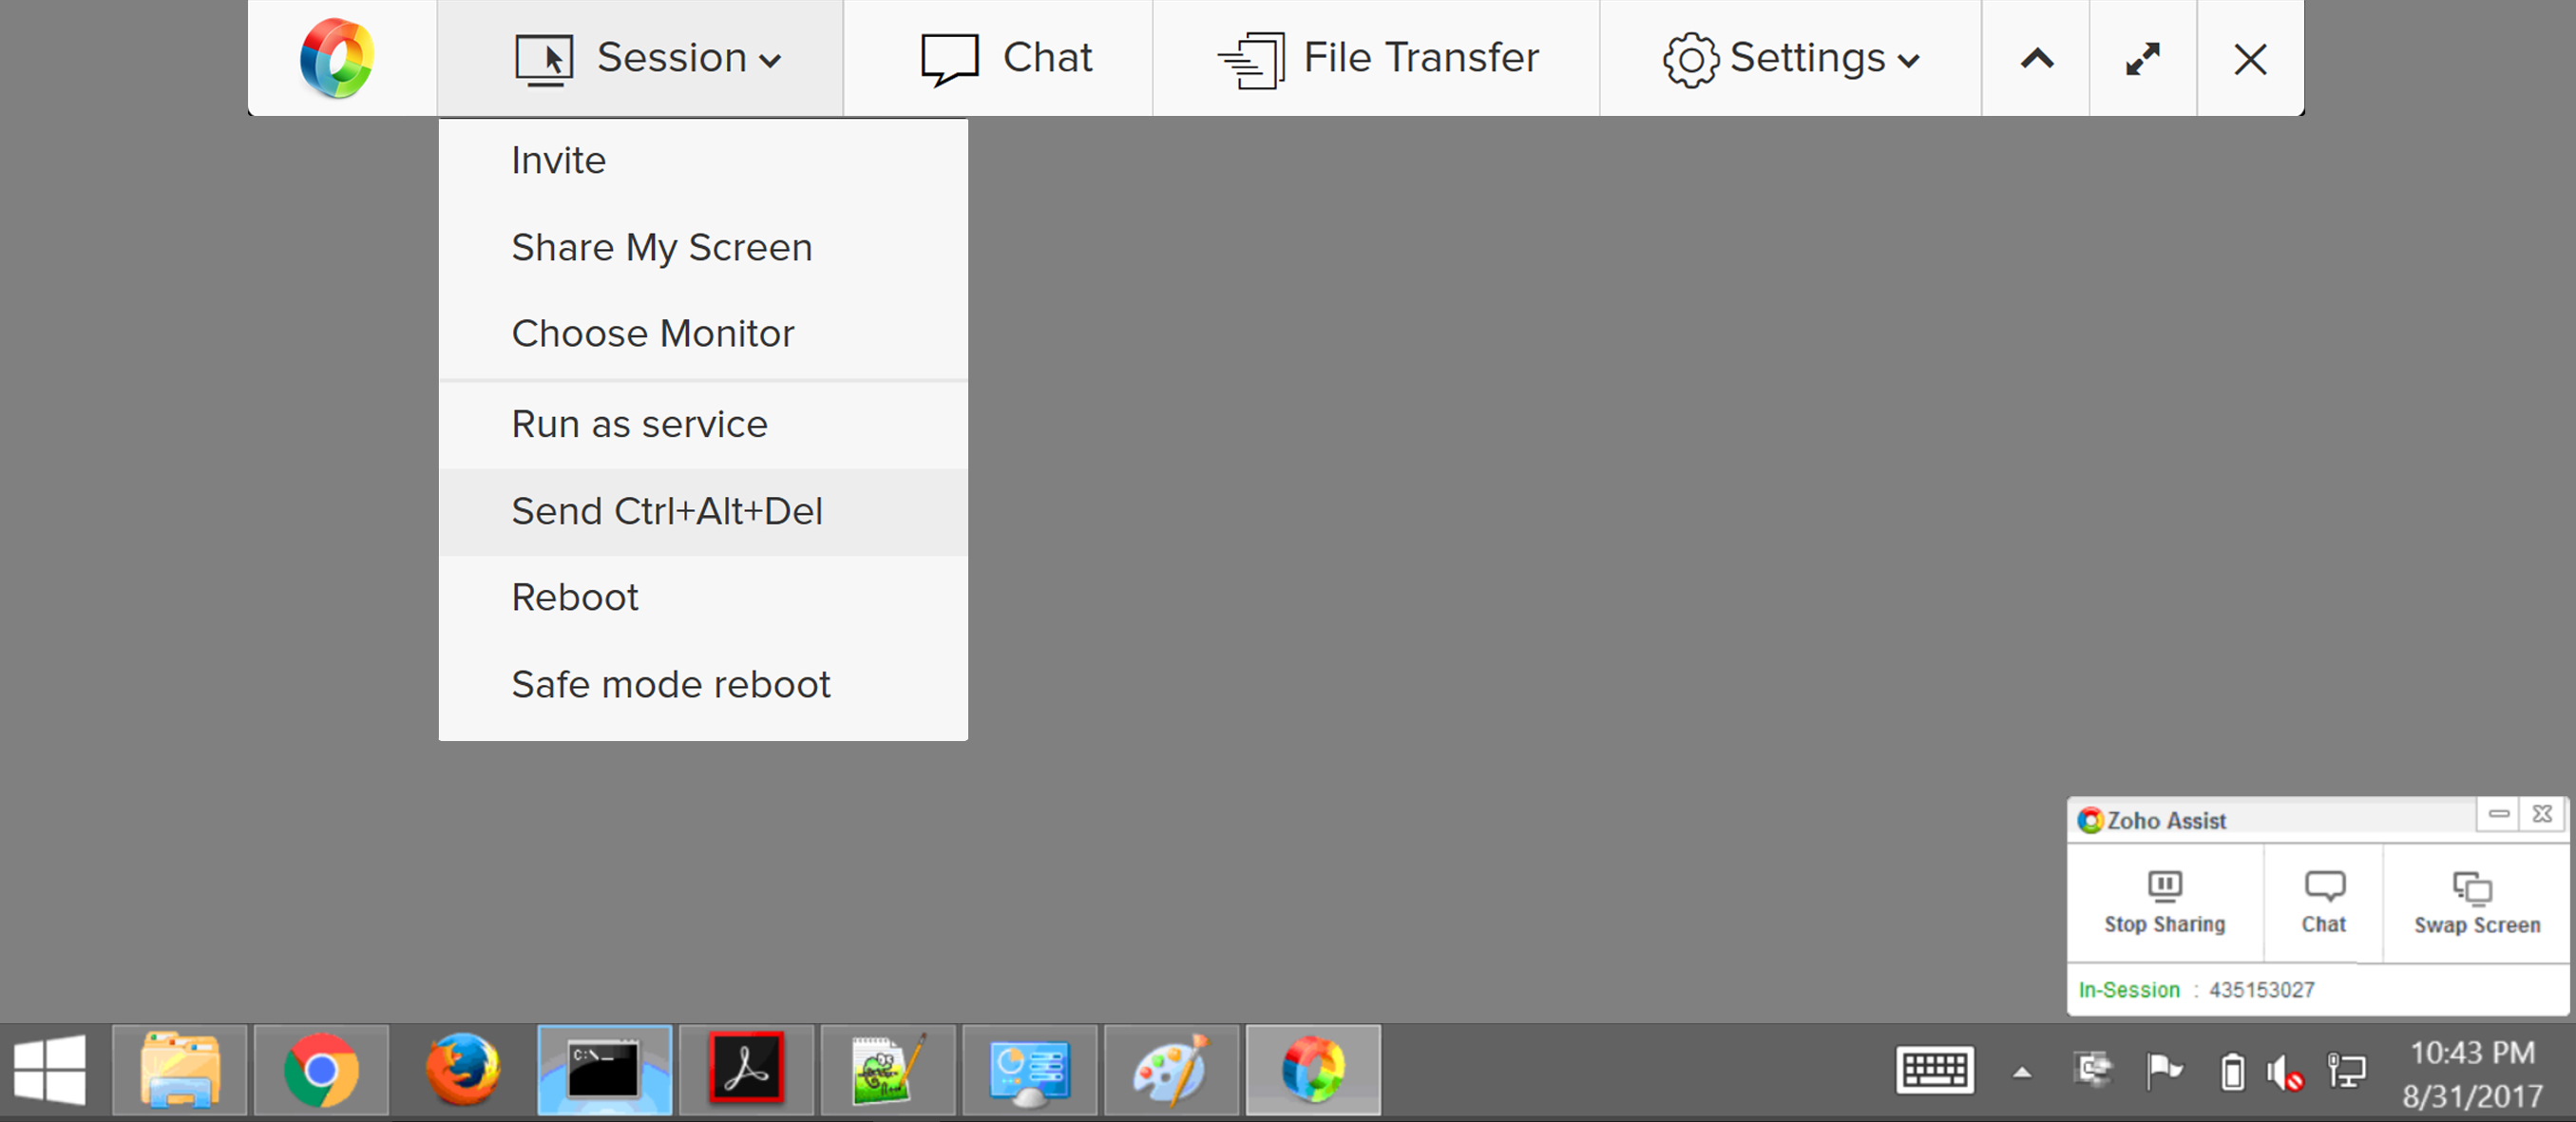Click the remote session tray icon beside flag

[x=2093, y=1070]
